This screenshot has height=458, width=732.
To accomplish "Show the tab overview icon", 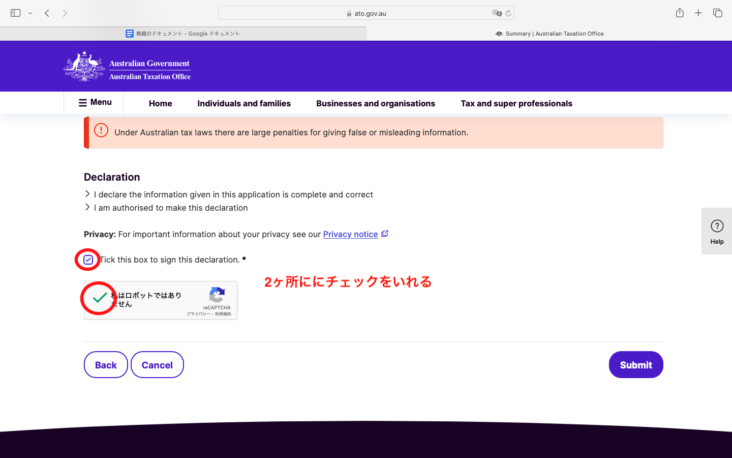I will pyautogui.click(x=717, y=13).
